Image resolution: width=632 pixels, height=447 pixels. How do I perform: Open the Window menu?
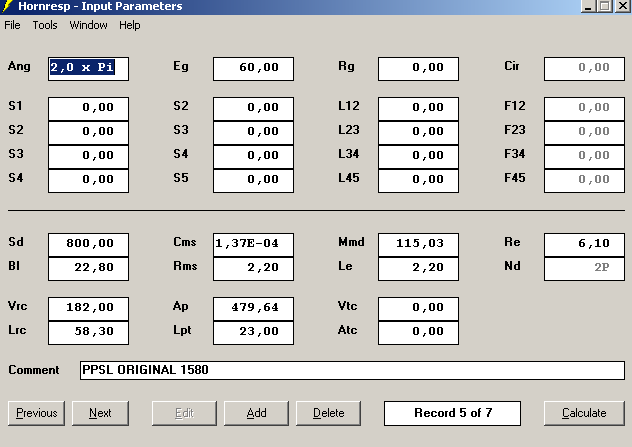88,25
